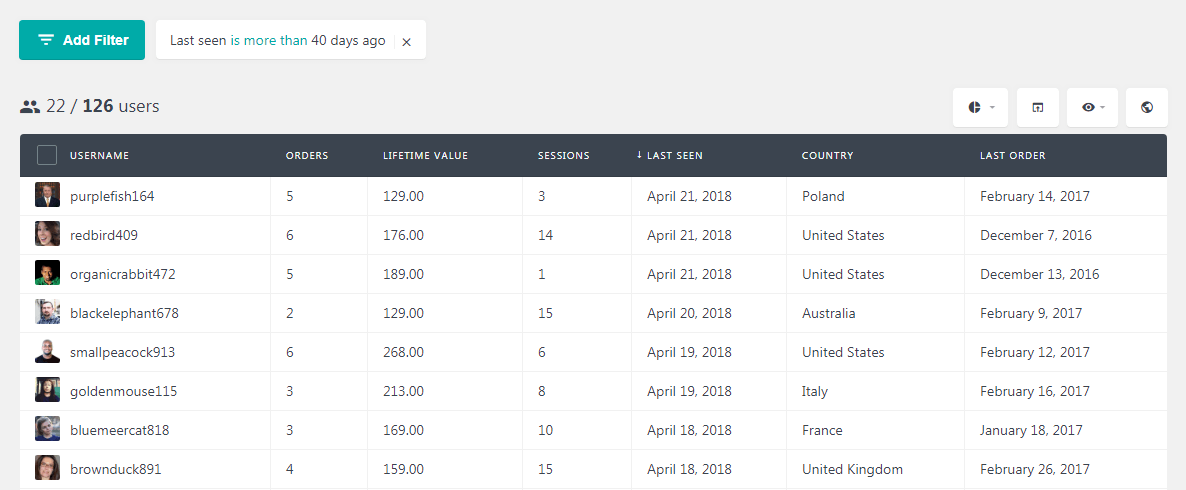Sort by Country column header
This screenshot has height=490, width=1186.
827,156
